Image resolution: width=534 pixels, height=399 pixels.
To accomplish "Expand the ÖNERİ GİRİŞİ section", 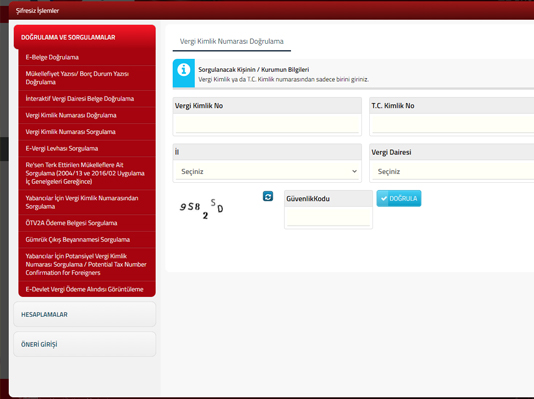I will [x=85, y=344].
